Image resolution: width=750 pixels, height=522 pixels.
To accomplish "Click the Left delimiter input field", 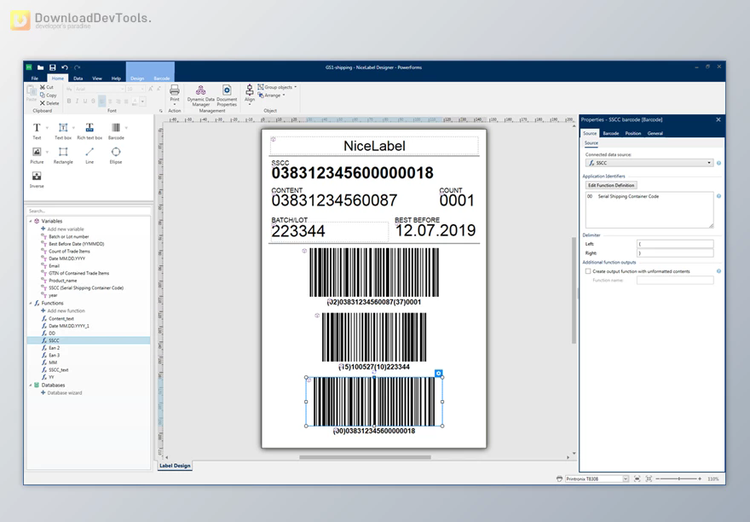I will point(675,243).
